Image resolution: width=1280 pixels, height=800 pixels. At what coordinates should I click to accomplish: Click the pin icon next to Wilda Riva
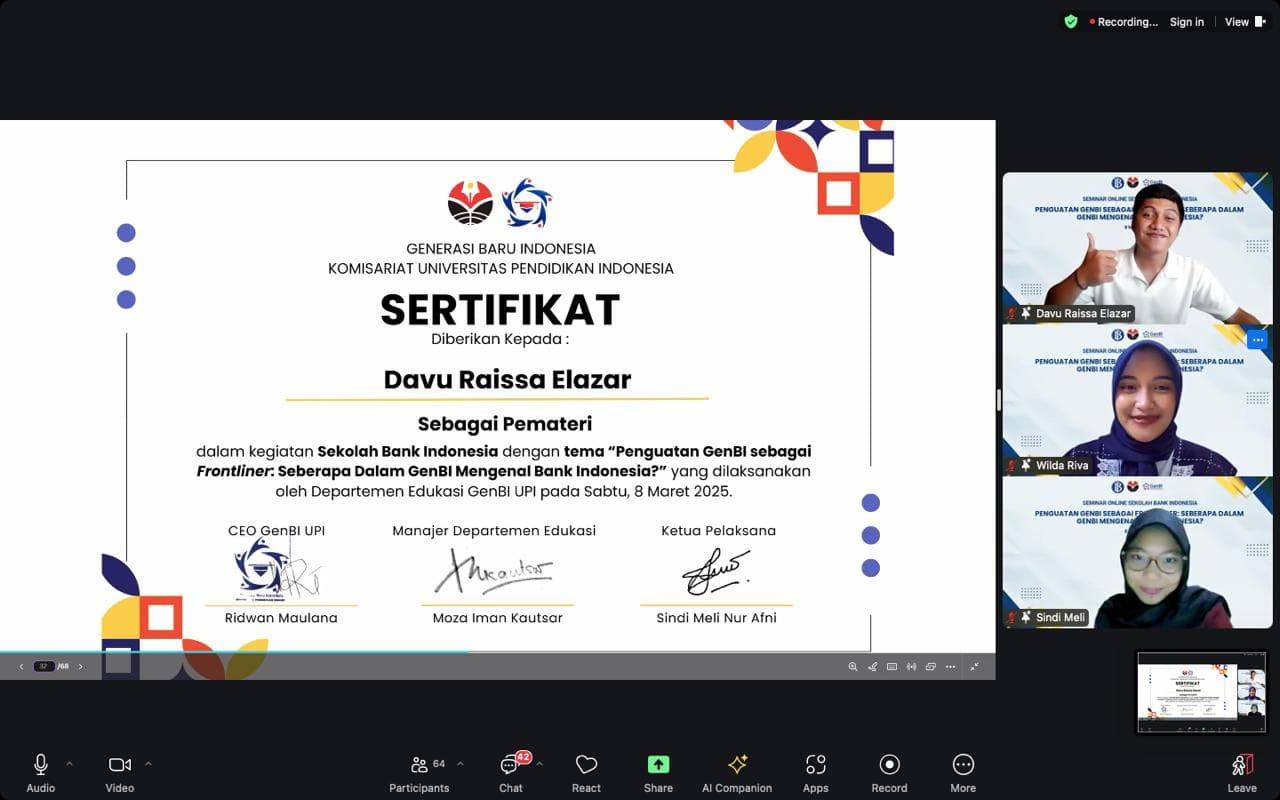(1026, 465)
